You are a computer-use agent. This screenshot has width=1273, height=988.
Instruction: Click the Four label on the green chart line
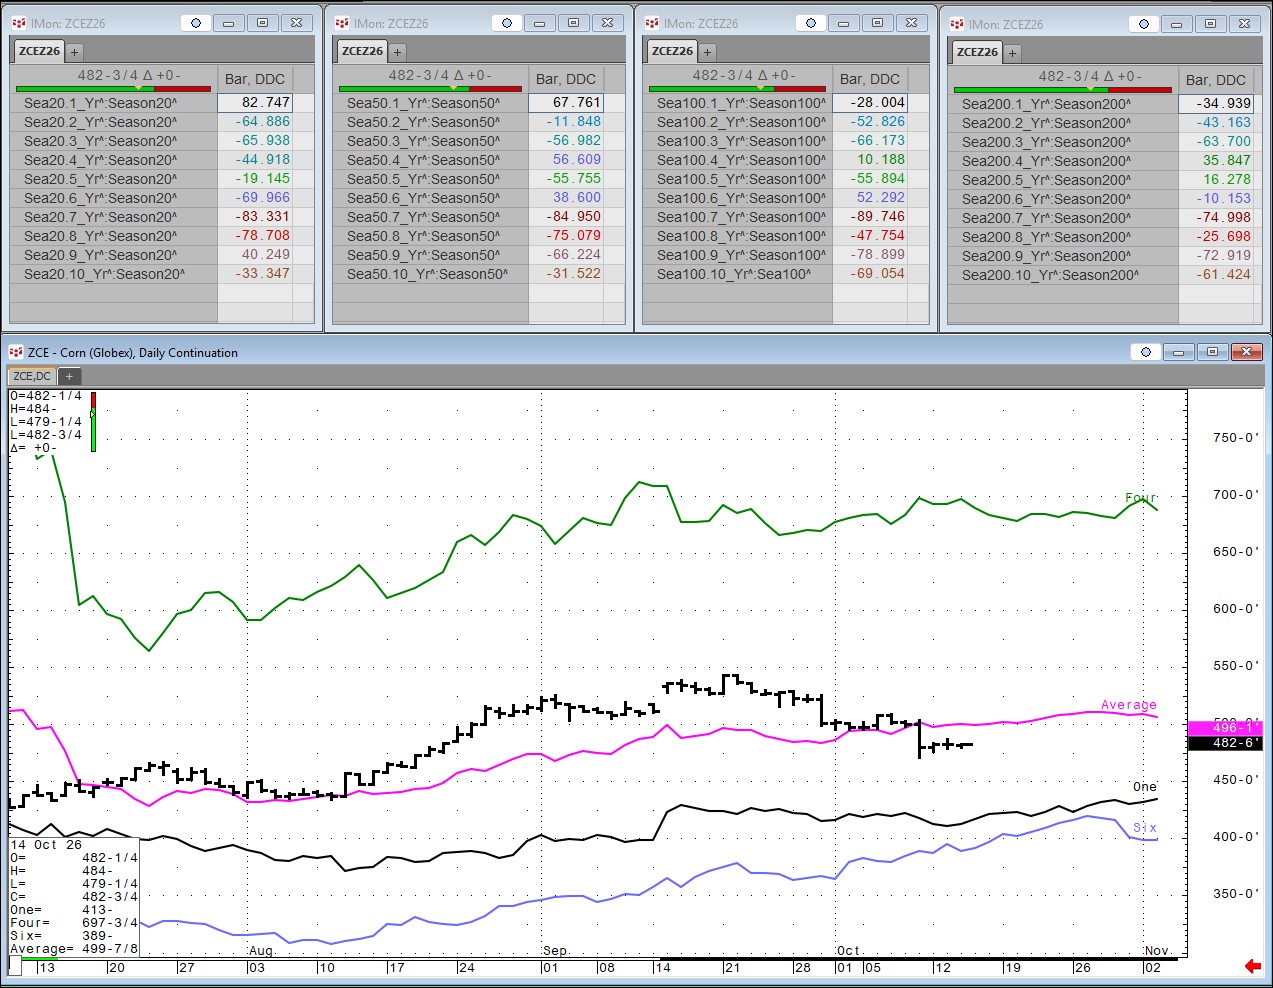tap(1140, 498)
